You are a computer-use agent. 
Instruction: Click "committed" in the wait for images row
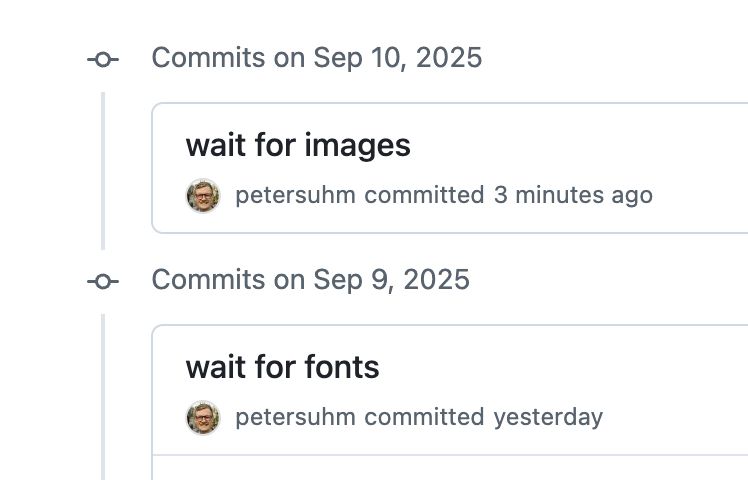point(424,195)
